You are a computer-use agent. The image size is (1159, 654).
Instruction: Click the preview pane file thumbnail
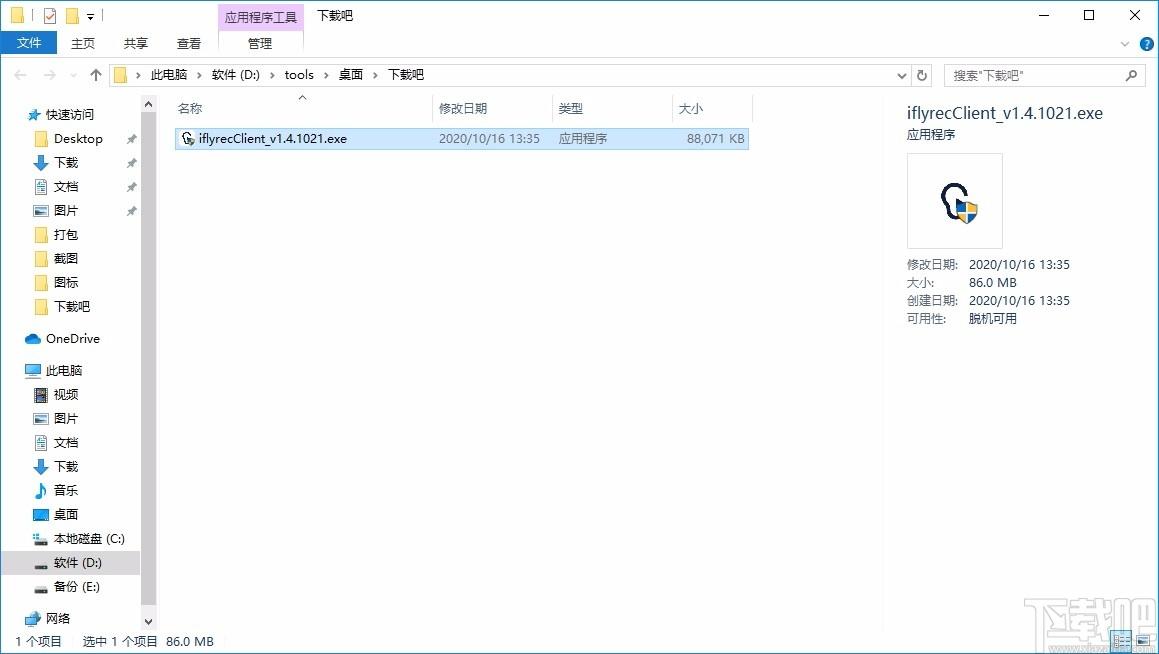(x=955, y=201)
